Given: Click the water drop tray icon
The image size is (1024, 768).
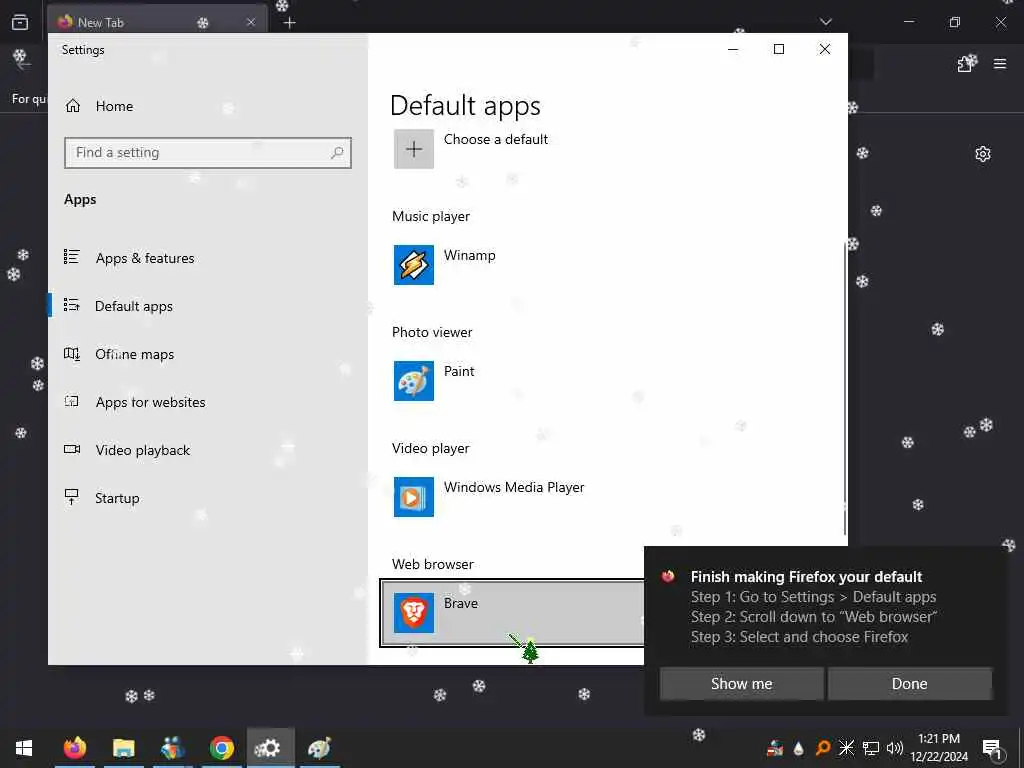Looking at the screenshot, I should (x=799, y=748).
